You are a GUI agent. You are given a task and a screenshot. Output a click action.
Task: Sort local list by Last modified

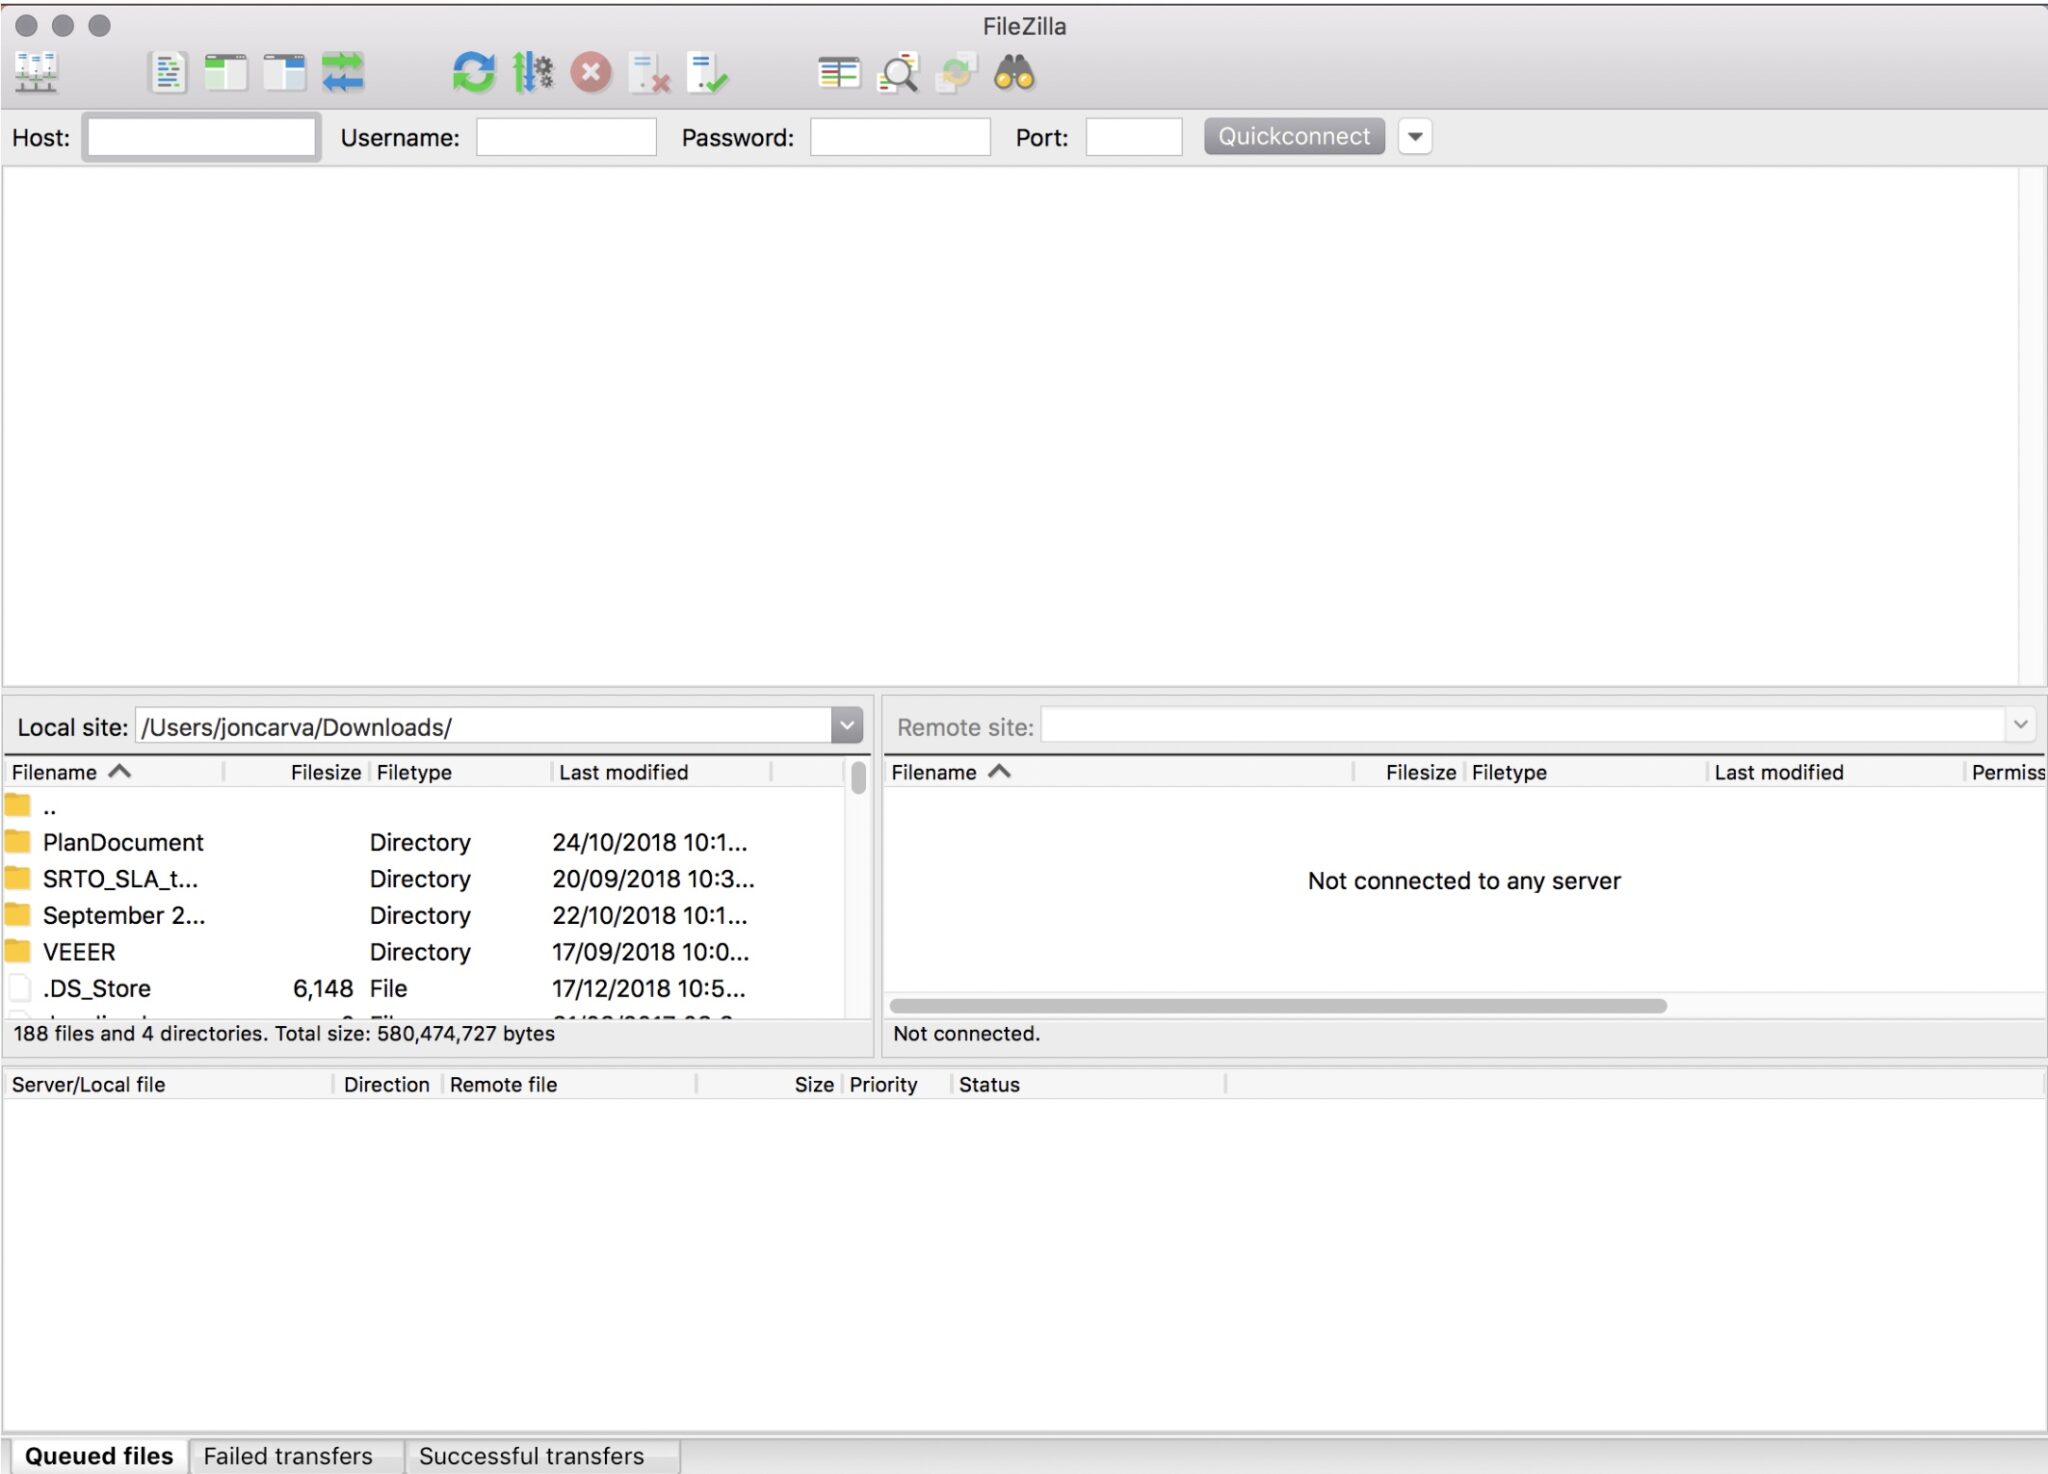(x=661, y=772)
